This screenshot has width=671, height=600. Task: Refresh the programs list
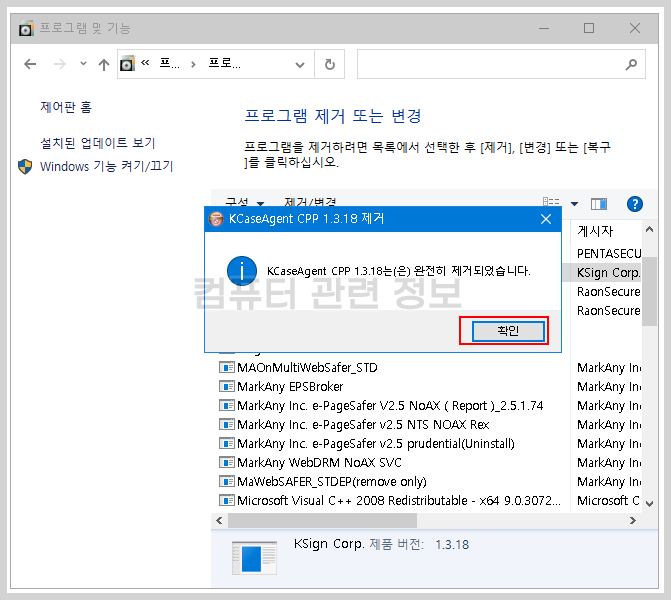click(330, 65)
